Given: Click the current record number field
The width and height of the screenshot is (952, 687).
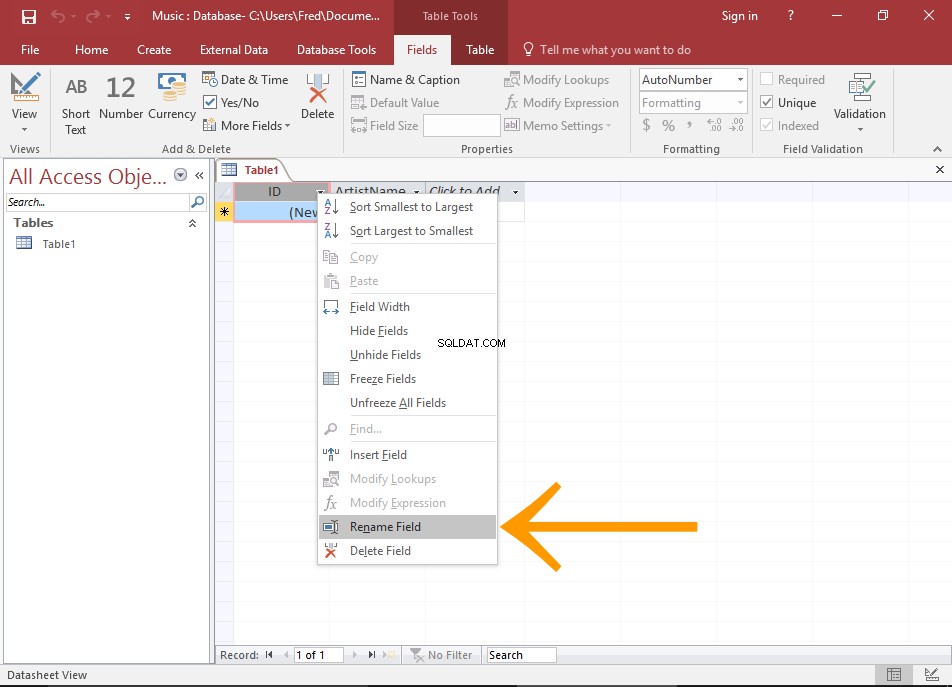Looking at the screenshot, I should click(x=318, y=655).
